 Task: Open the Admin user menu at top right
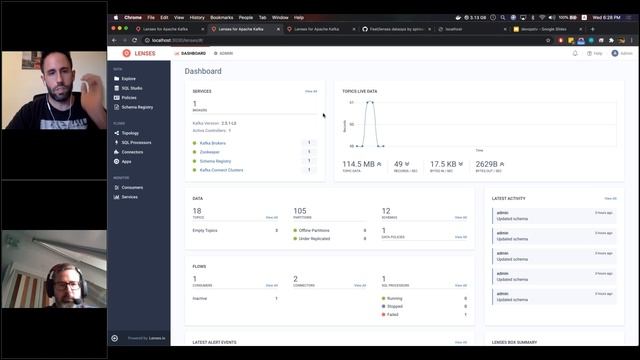[x=622, y=53]
